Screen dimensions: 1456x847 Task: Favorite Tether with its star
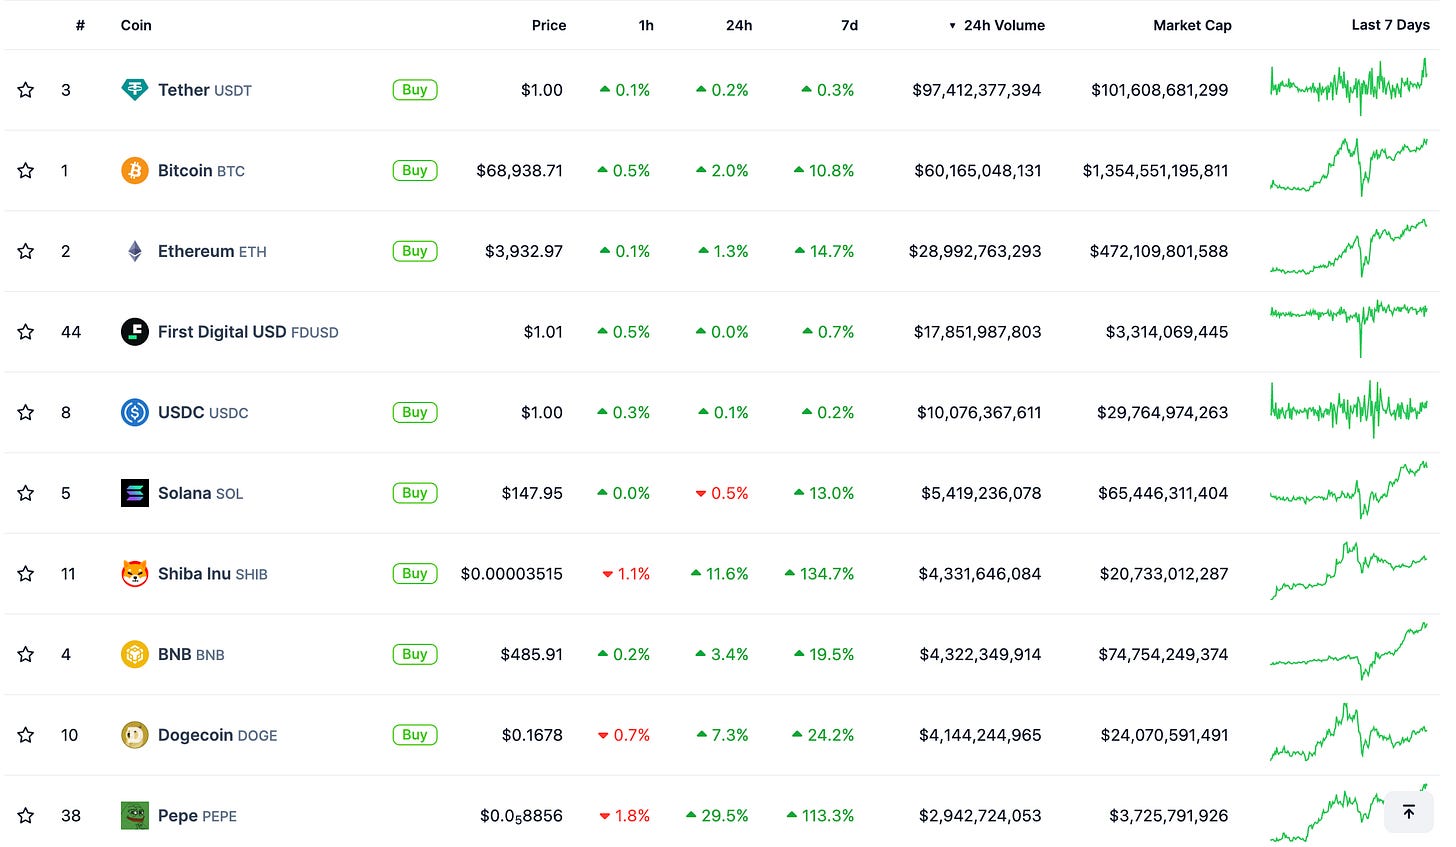[26, 90]
